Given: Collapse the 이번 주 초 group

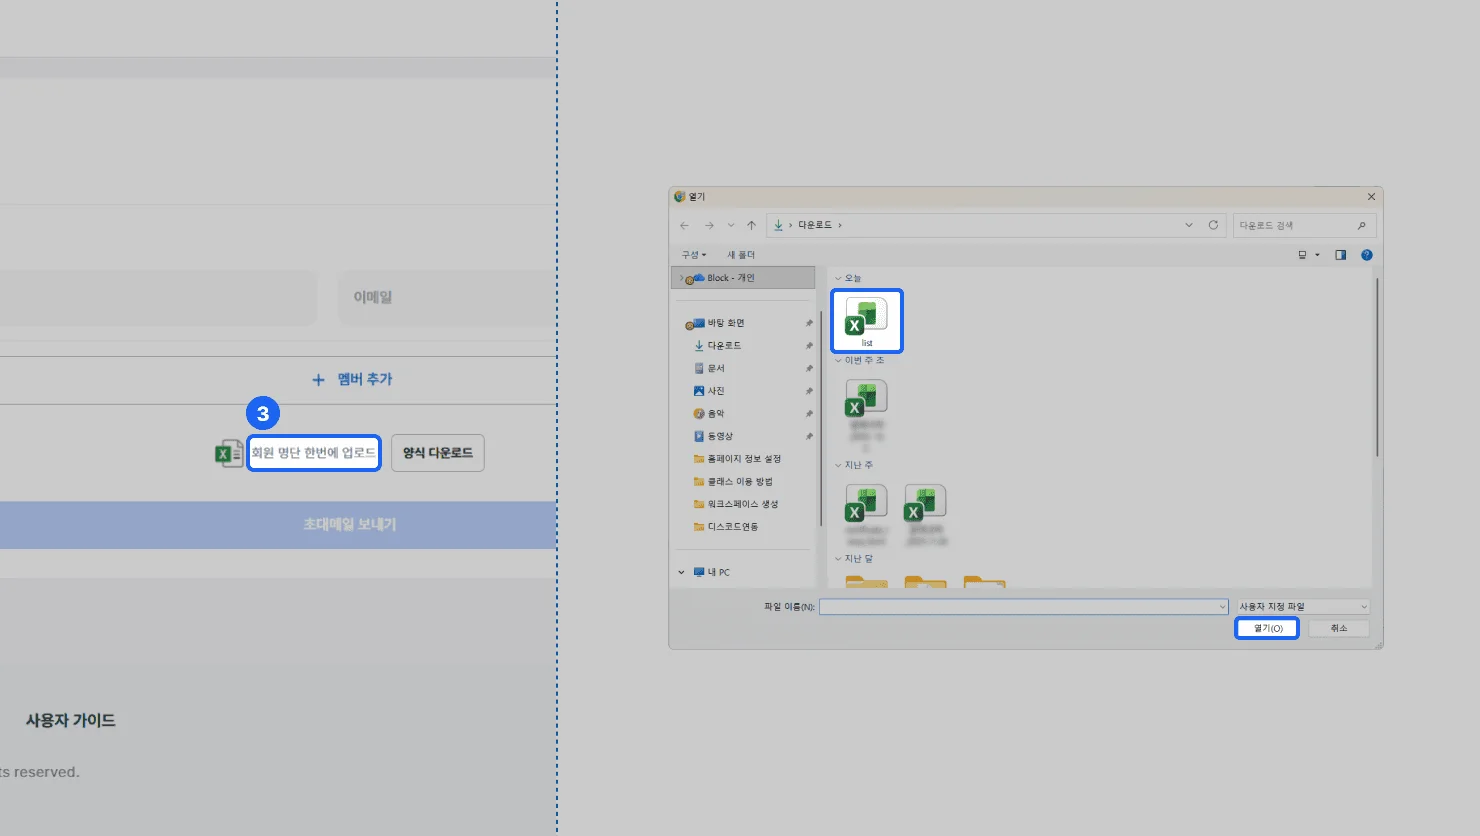Looking at the screenshot, I should point(838,360).
